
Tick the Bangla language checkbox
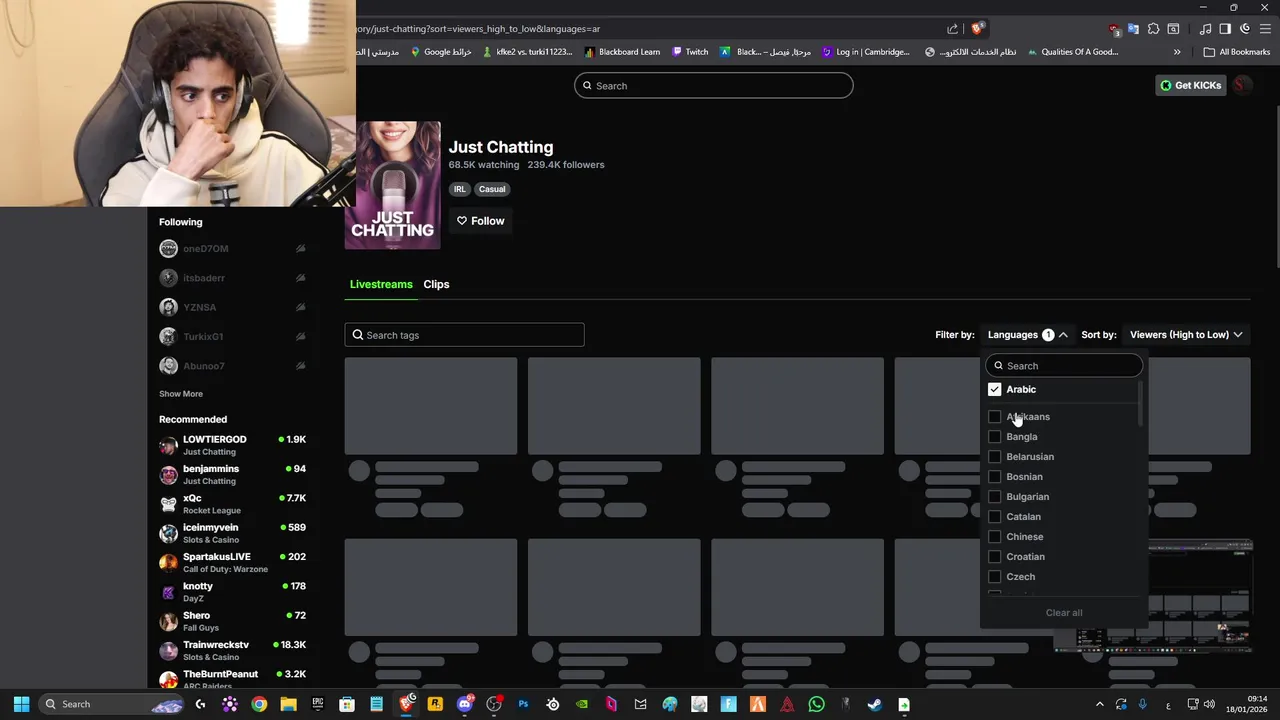[x=994, y=437]
